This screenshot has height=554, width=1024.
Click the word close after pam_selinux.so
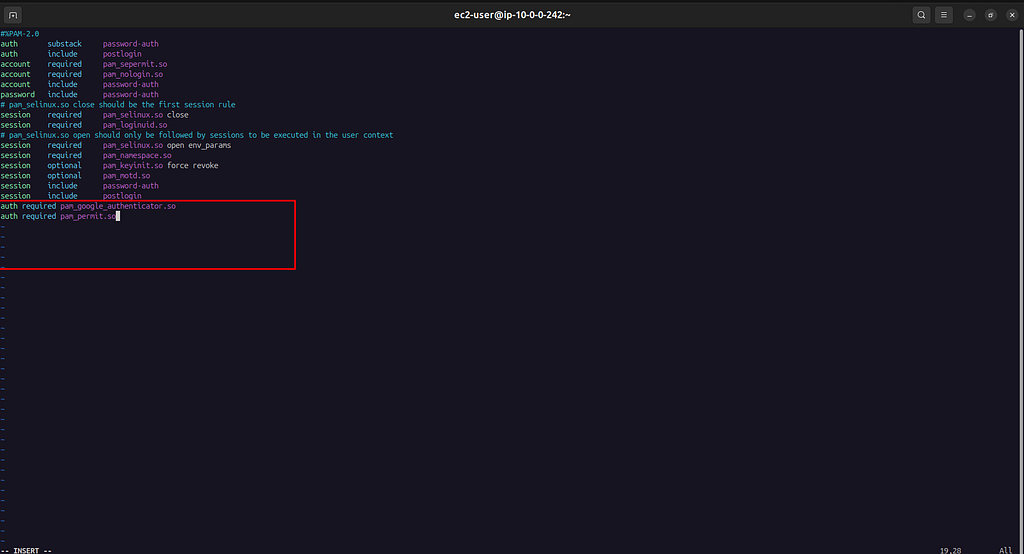click(x=178, y=115)
